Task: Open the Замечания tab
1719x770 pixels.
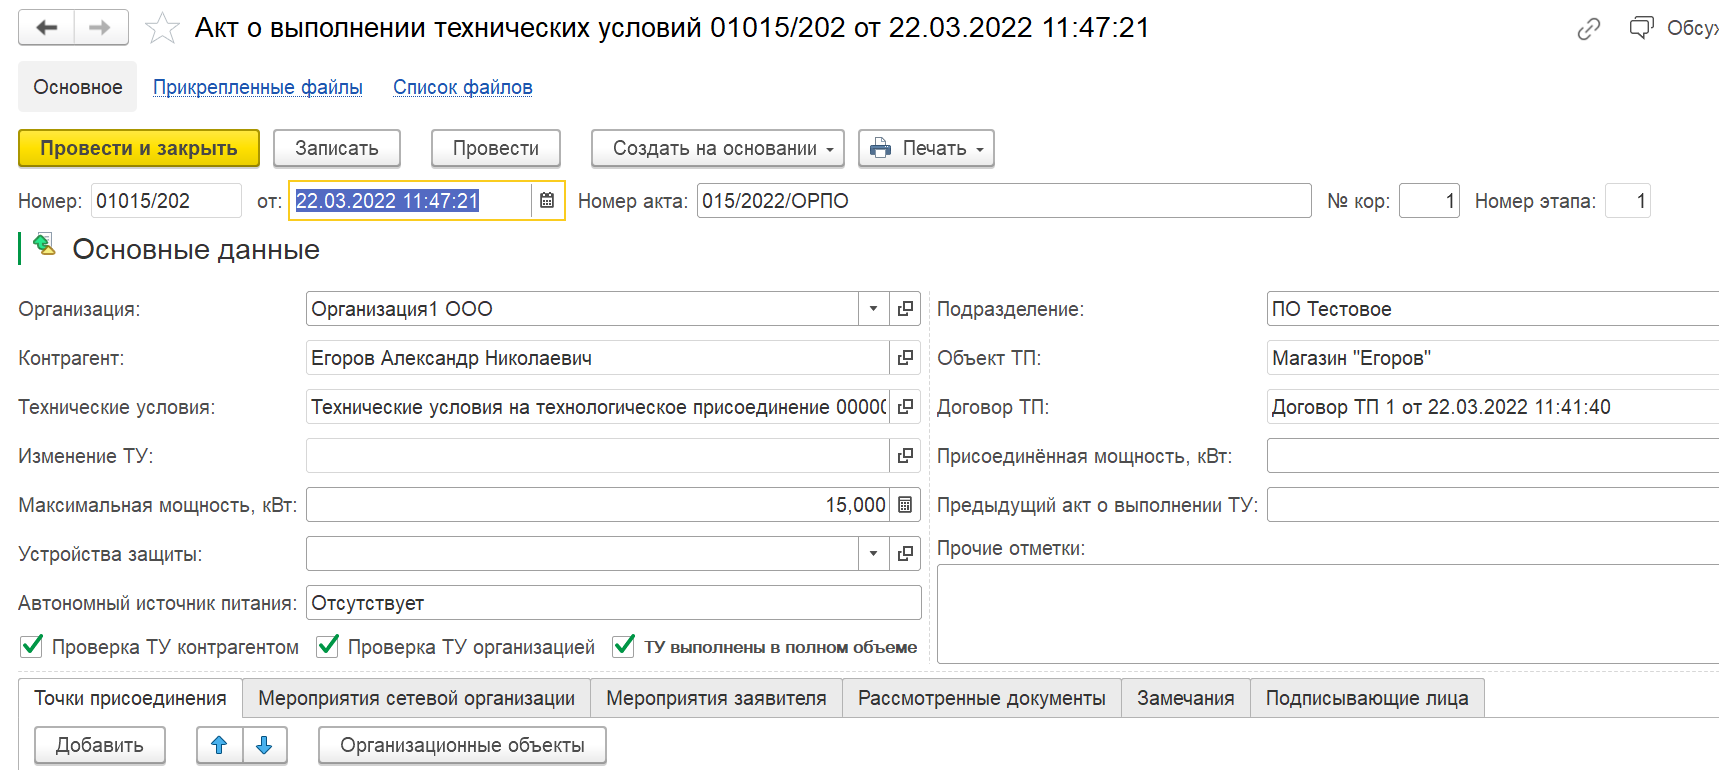Action: [1186, 698]
